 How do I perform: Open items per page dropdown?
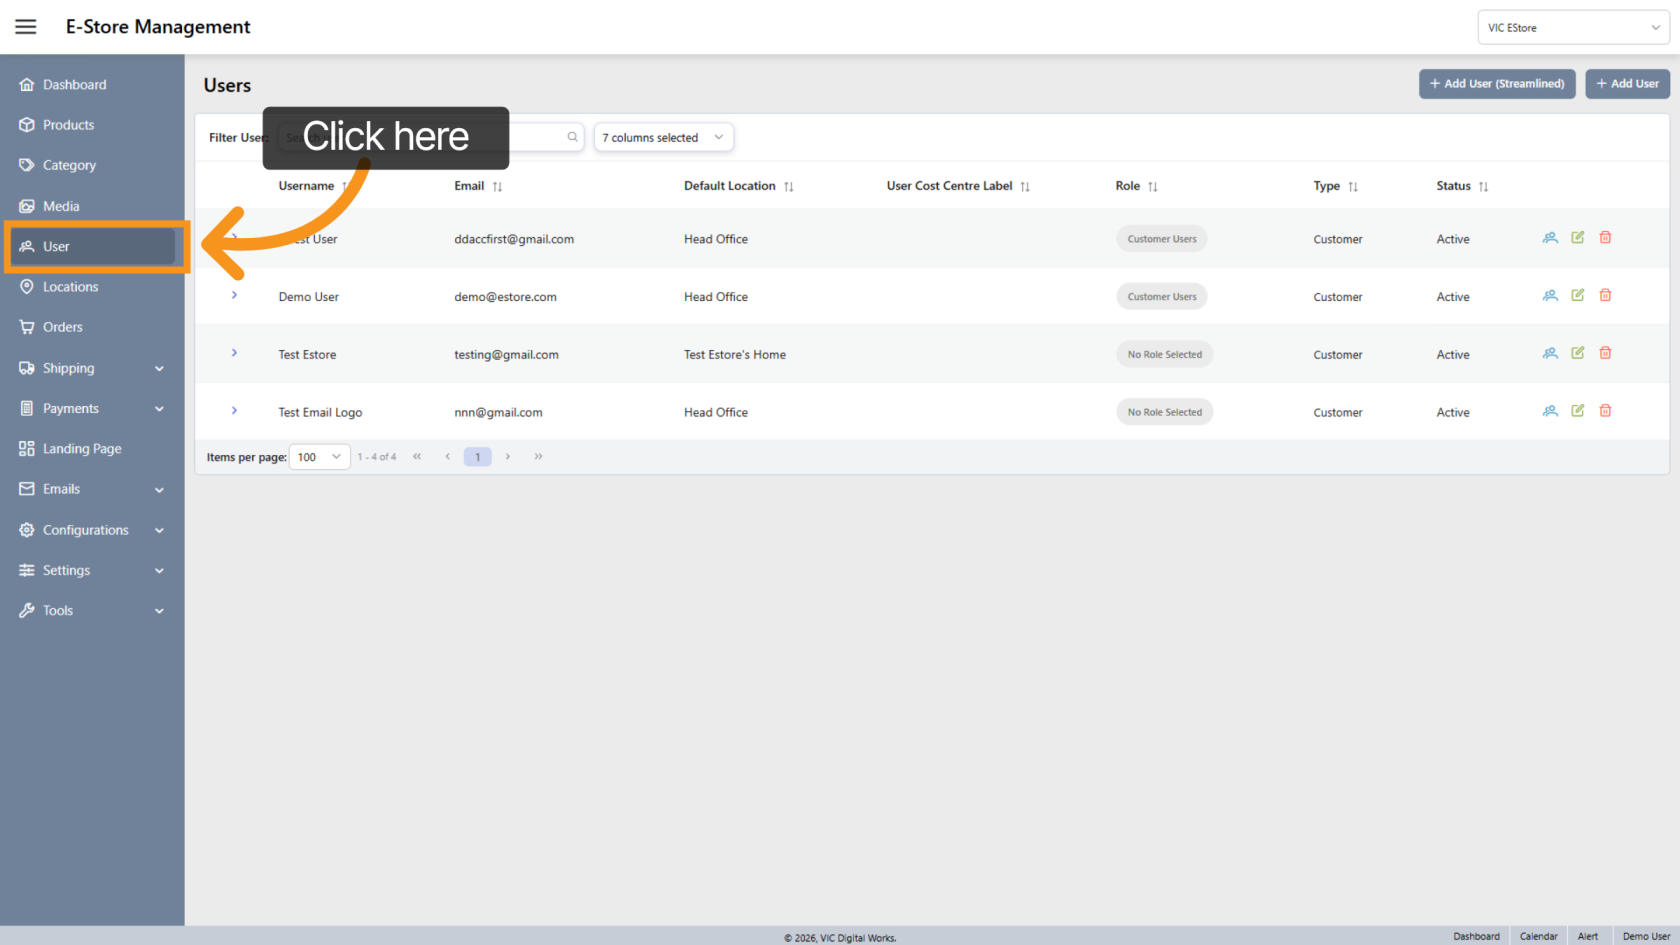pos(319,457)
